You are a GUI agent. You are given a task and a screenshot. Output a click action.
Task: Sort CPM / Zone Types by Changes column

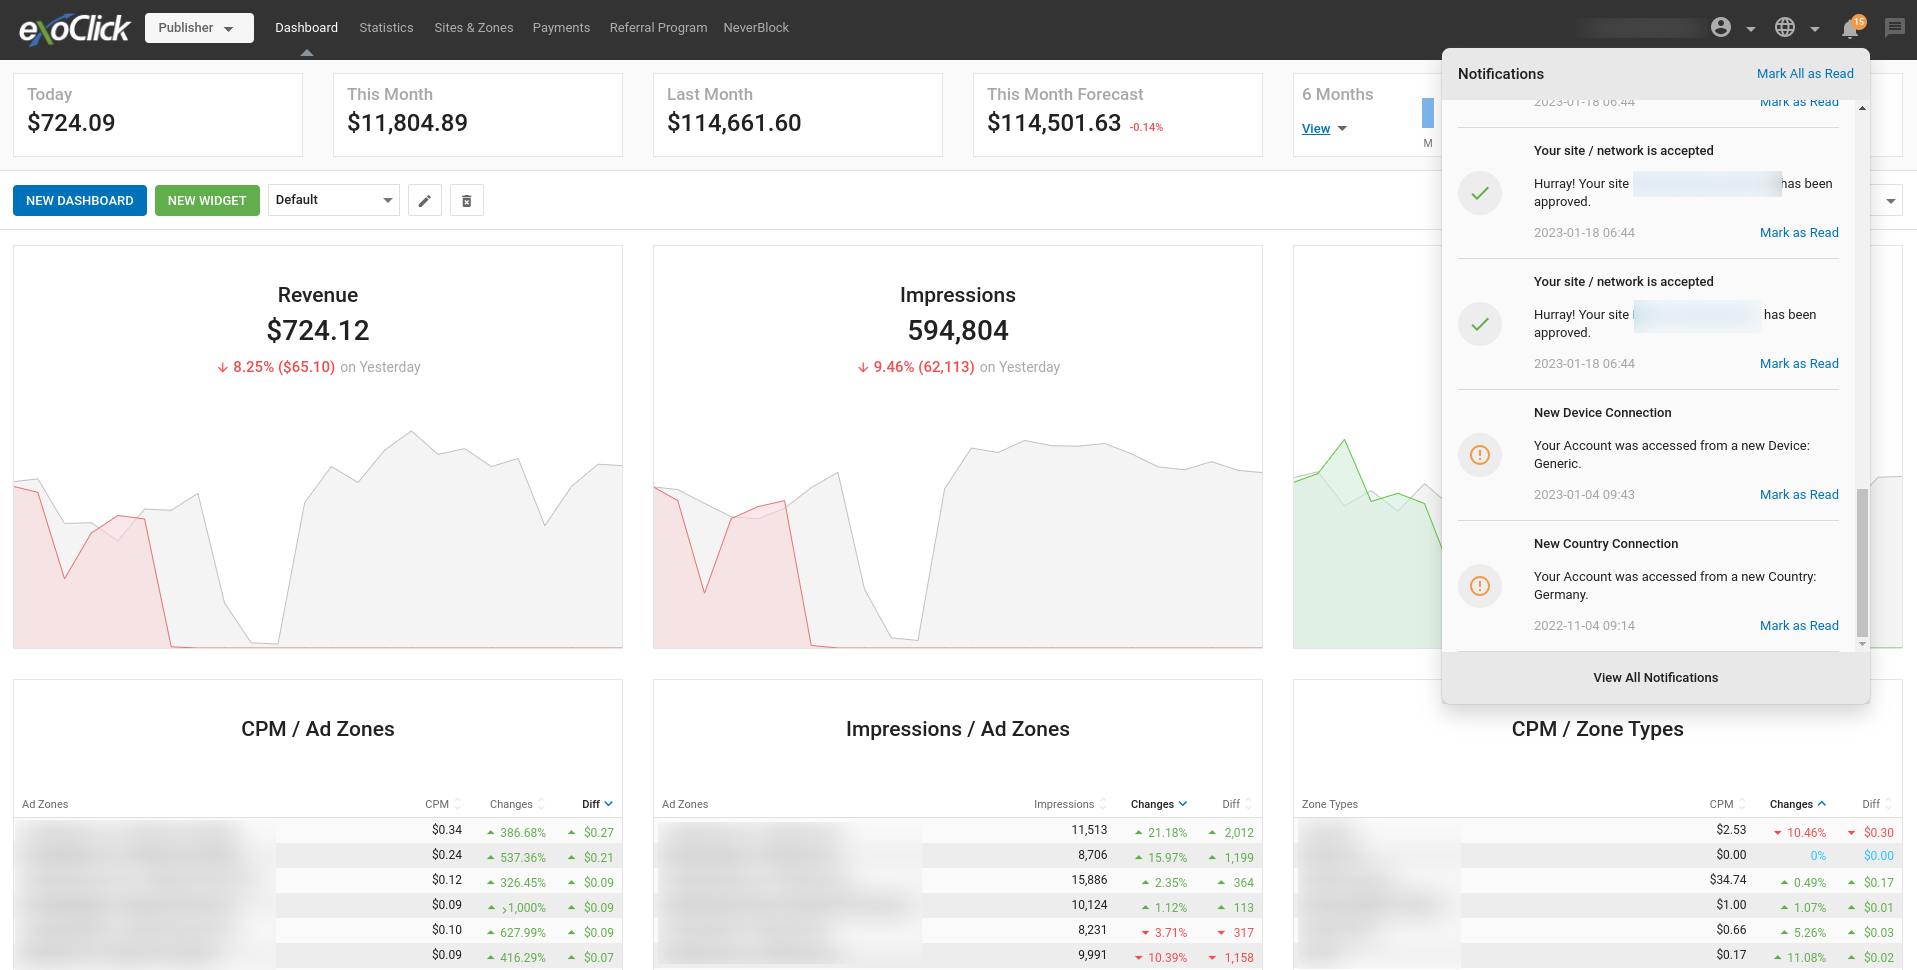(1797, 804)
